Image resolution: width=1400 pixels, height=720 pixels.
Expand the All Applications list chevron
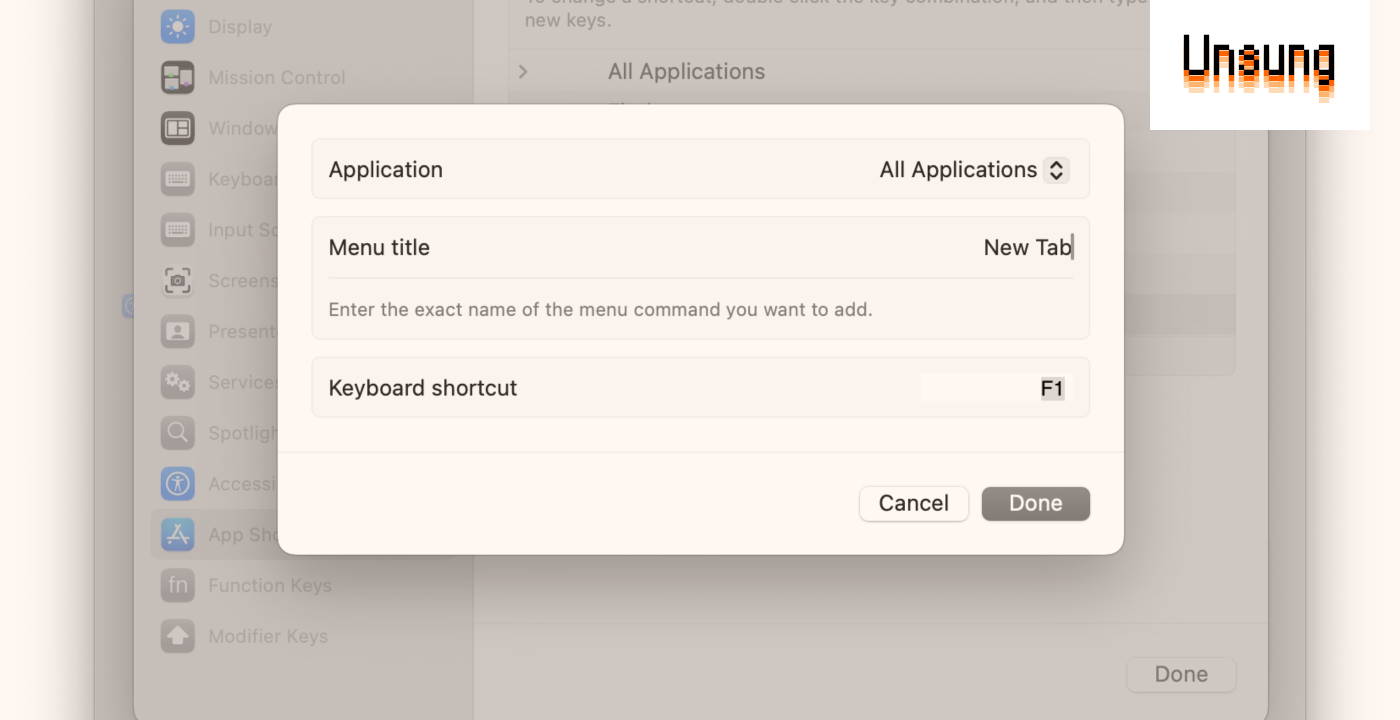(x=523, y=72)
